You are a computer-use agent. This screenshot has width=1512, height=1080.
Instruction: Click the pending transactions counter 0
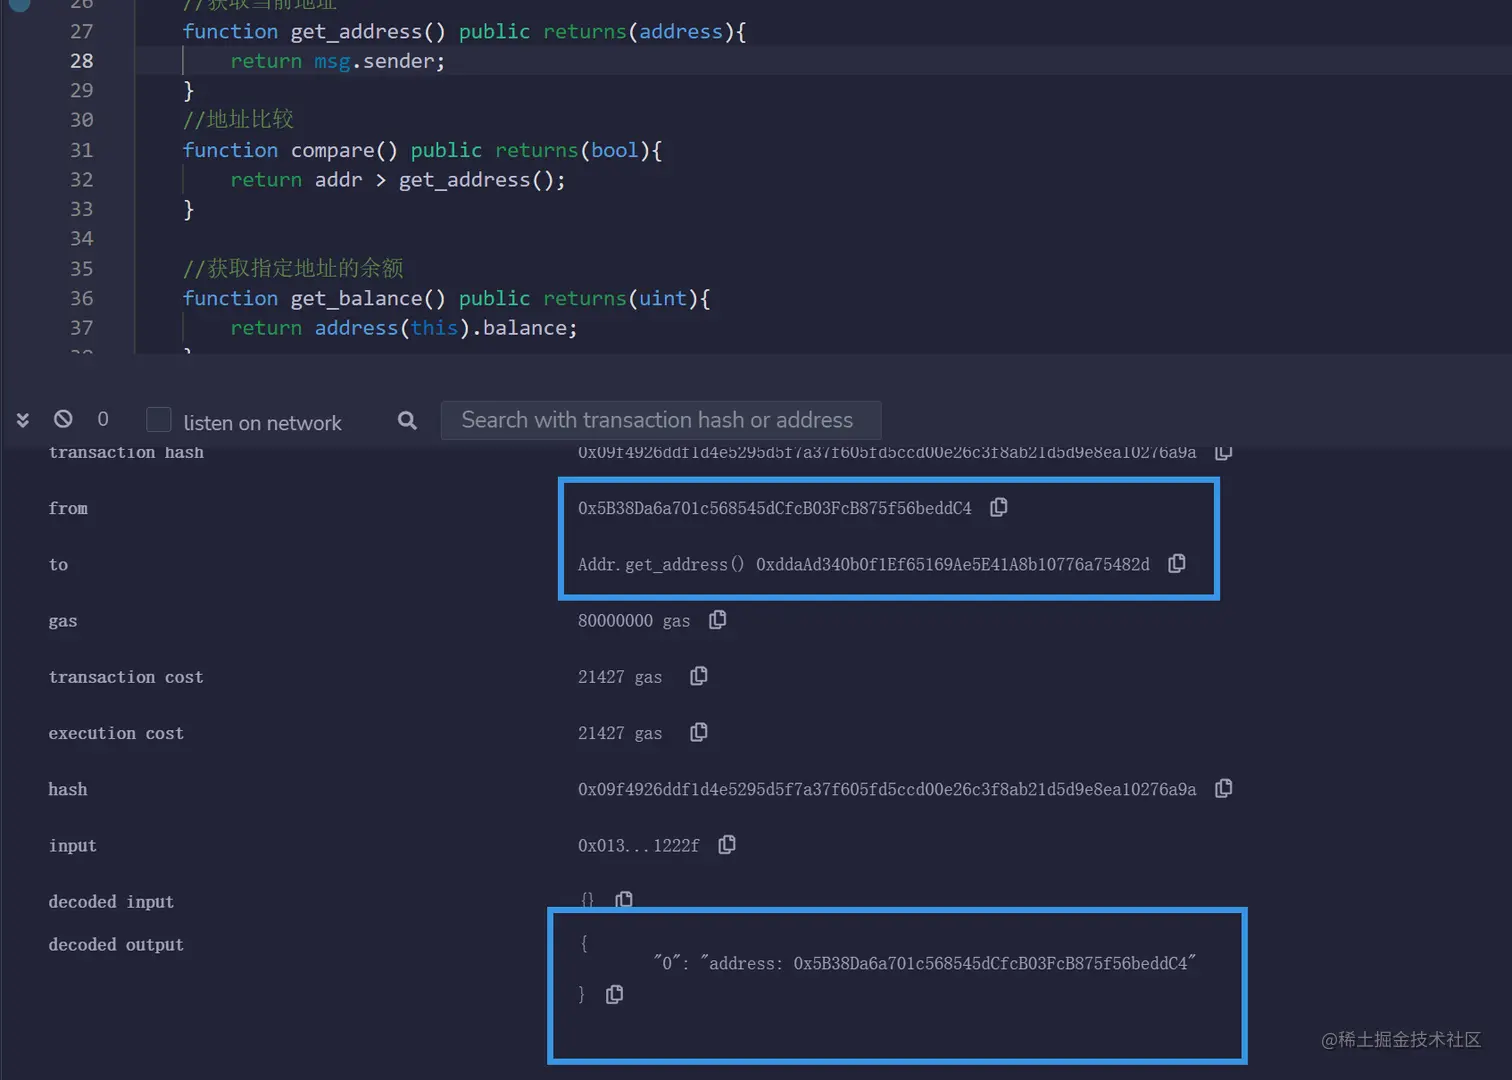tap(103, 419)
